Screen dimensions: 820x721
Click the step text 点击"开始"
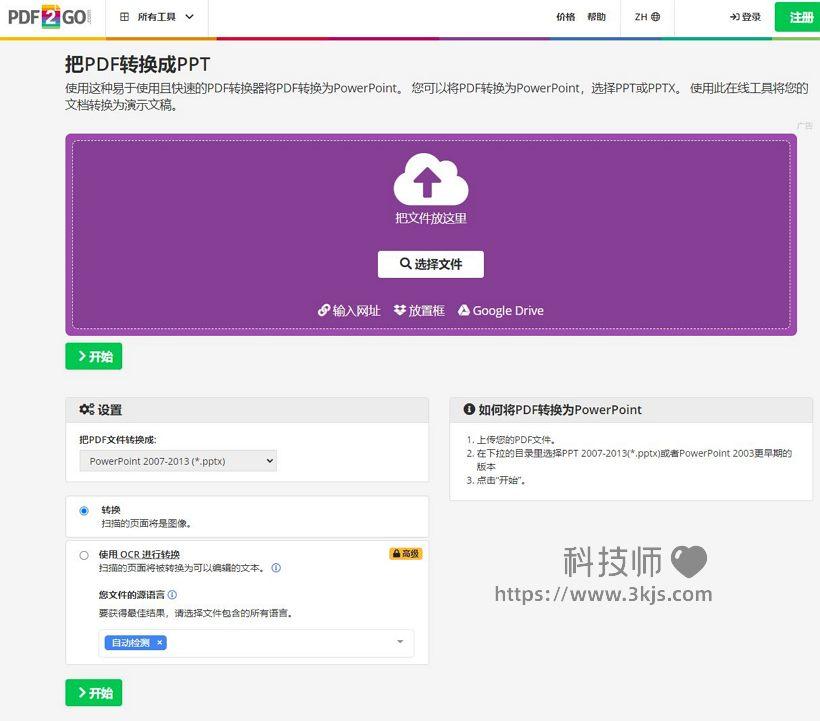pos(502,480)
